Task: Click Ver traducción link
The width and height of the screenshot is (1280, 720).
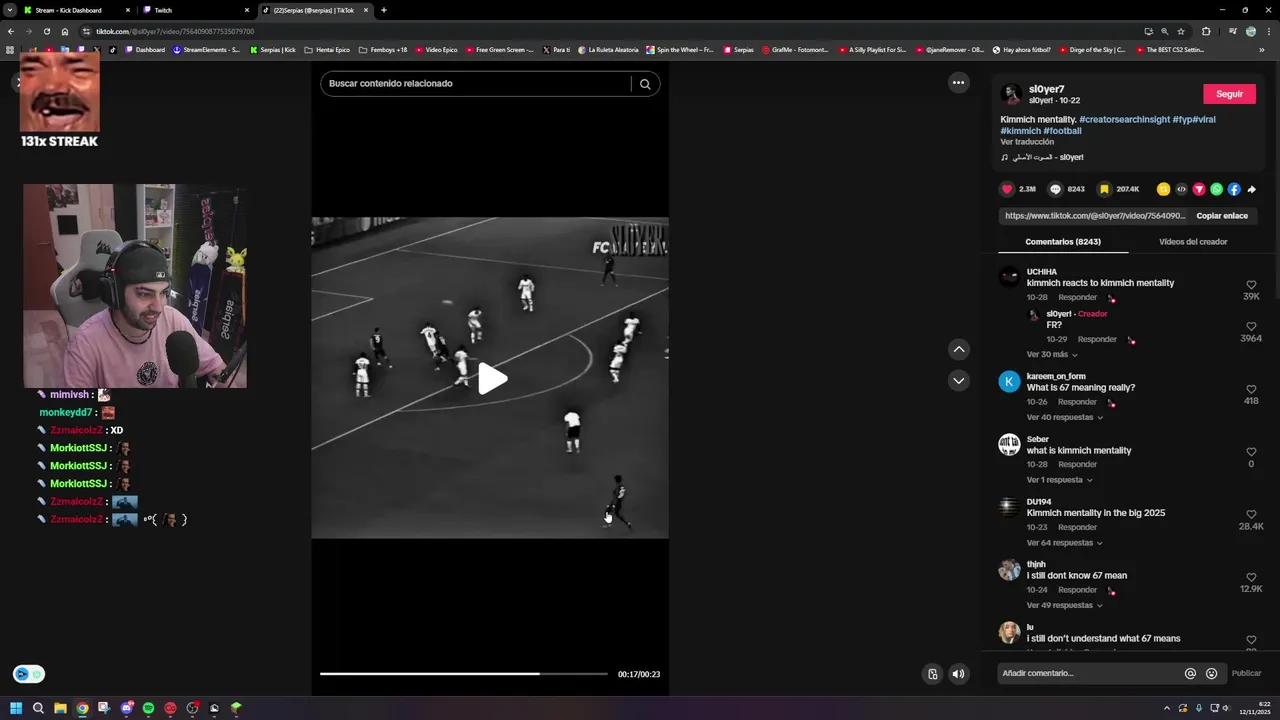Action: 1027,142
